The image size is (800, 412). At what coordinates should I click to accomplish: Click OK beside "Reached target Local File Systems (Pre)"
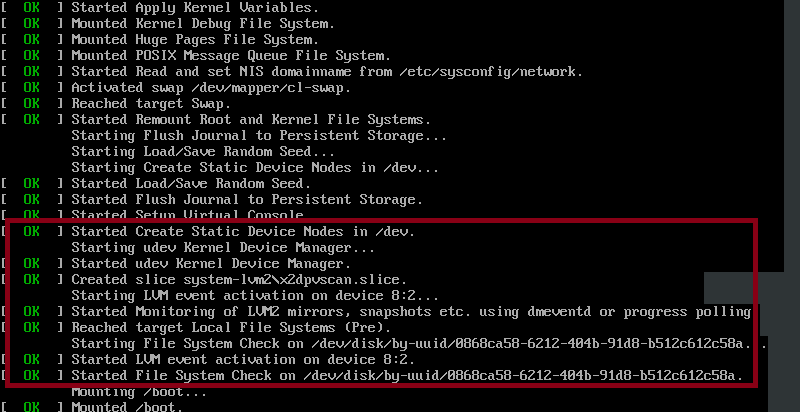pyautogui.click(x=32, y=327)
